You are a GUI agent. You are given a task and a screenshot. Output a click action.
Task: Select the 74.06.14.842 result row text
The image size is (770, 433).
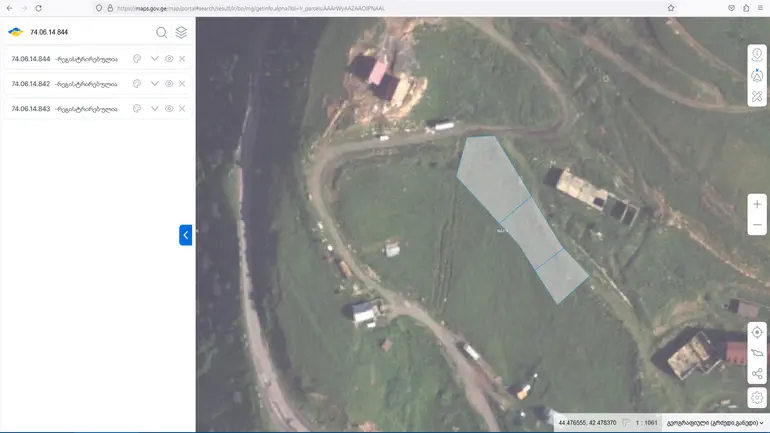coord(64,84)
